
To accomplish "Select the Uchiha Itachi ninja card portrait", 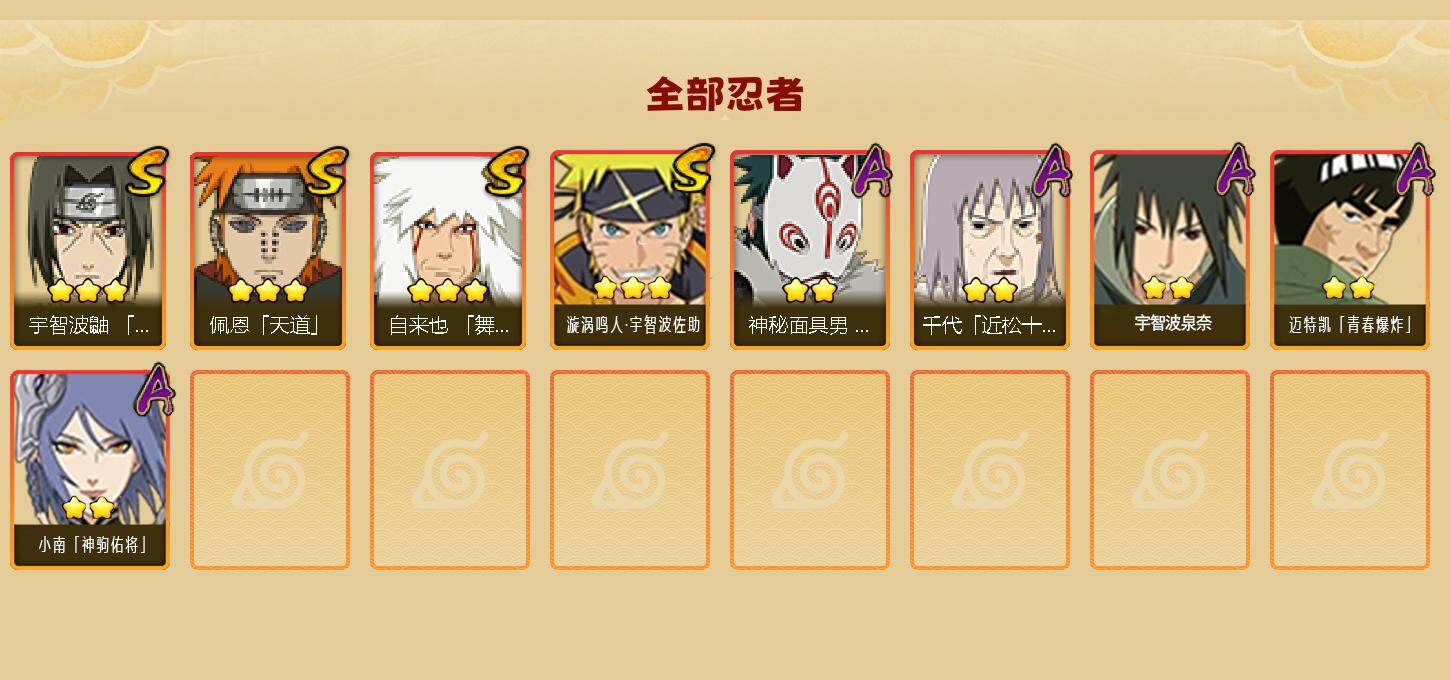I will [x=88, y=250].
